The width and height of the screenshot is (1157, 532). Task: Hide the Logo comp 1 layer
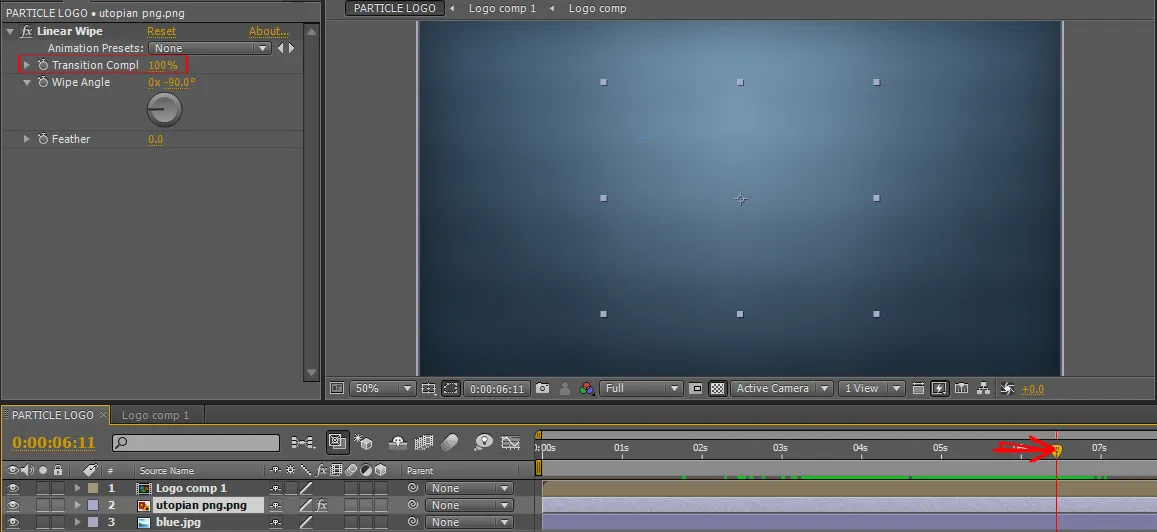pyautogui.click(x=13, y=488)
